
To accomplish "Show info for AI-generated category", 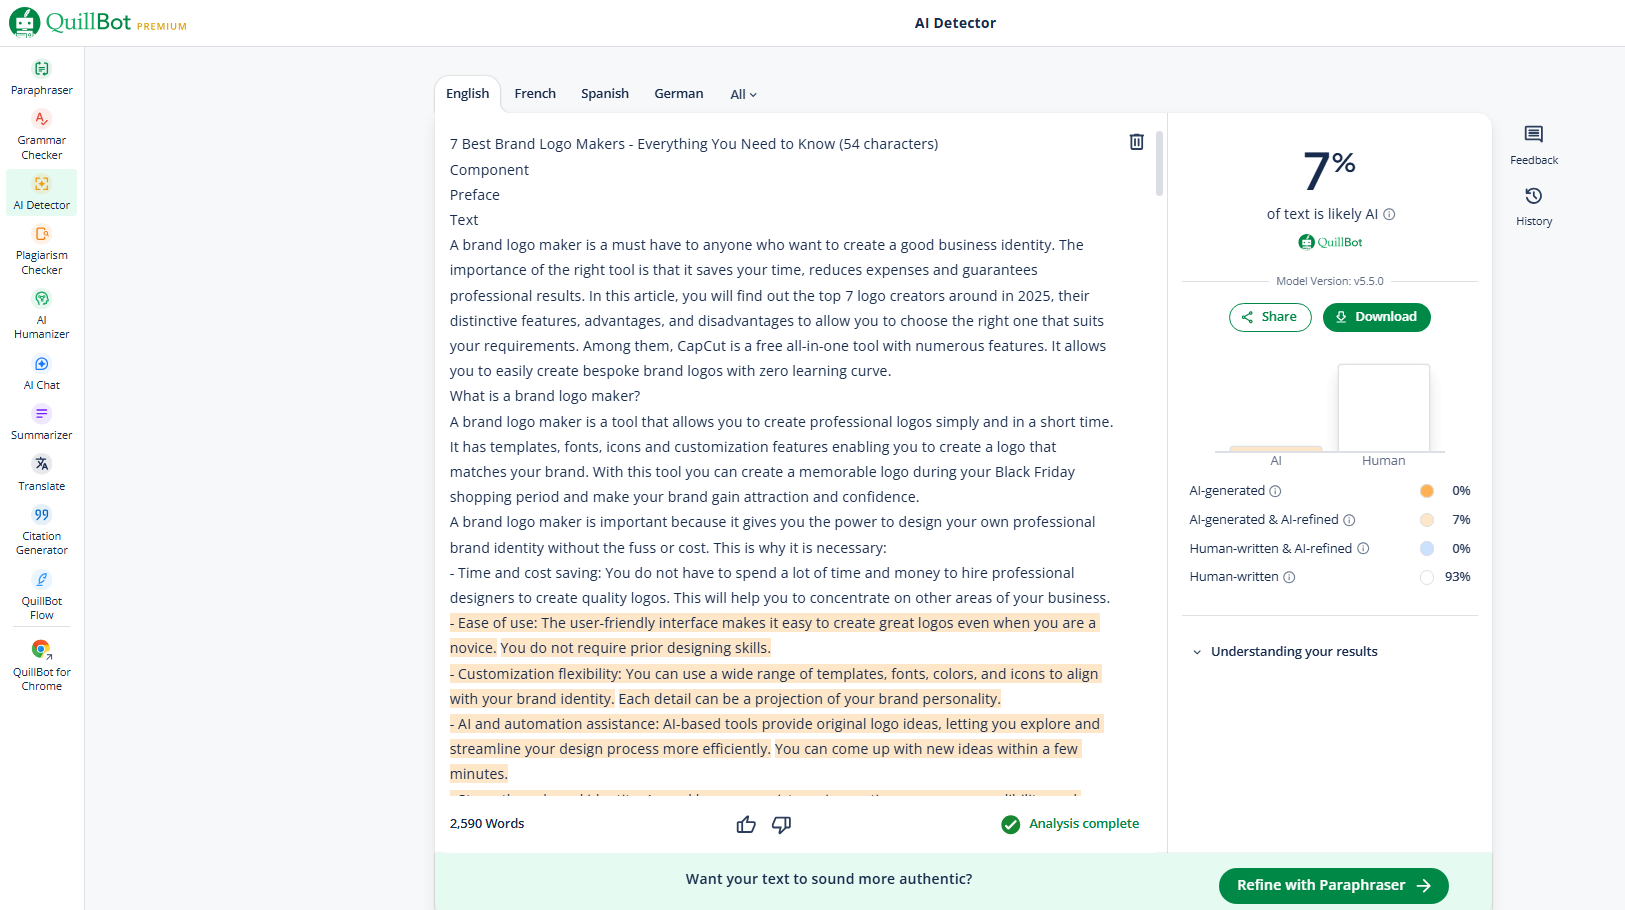I will 1275,491.
